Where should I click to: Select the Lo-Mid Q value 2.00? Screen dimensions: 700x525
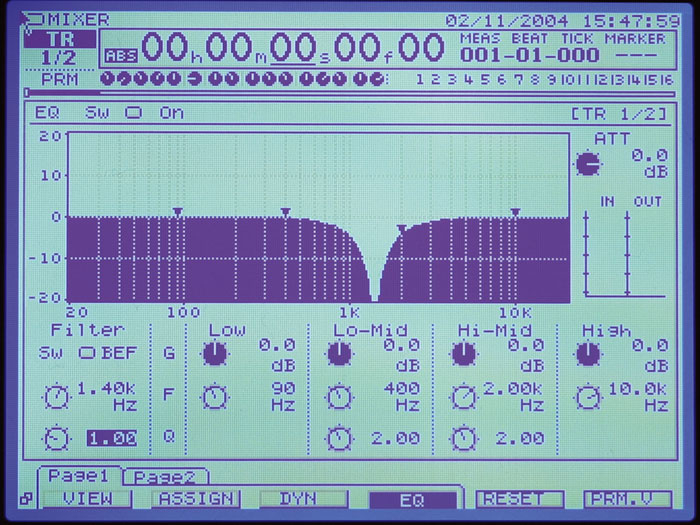(396, 438)
